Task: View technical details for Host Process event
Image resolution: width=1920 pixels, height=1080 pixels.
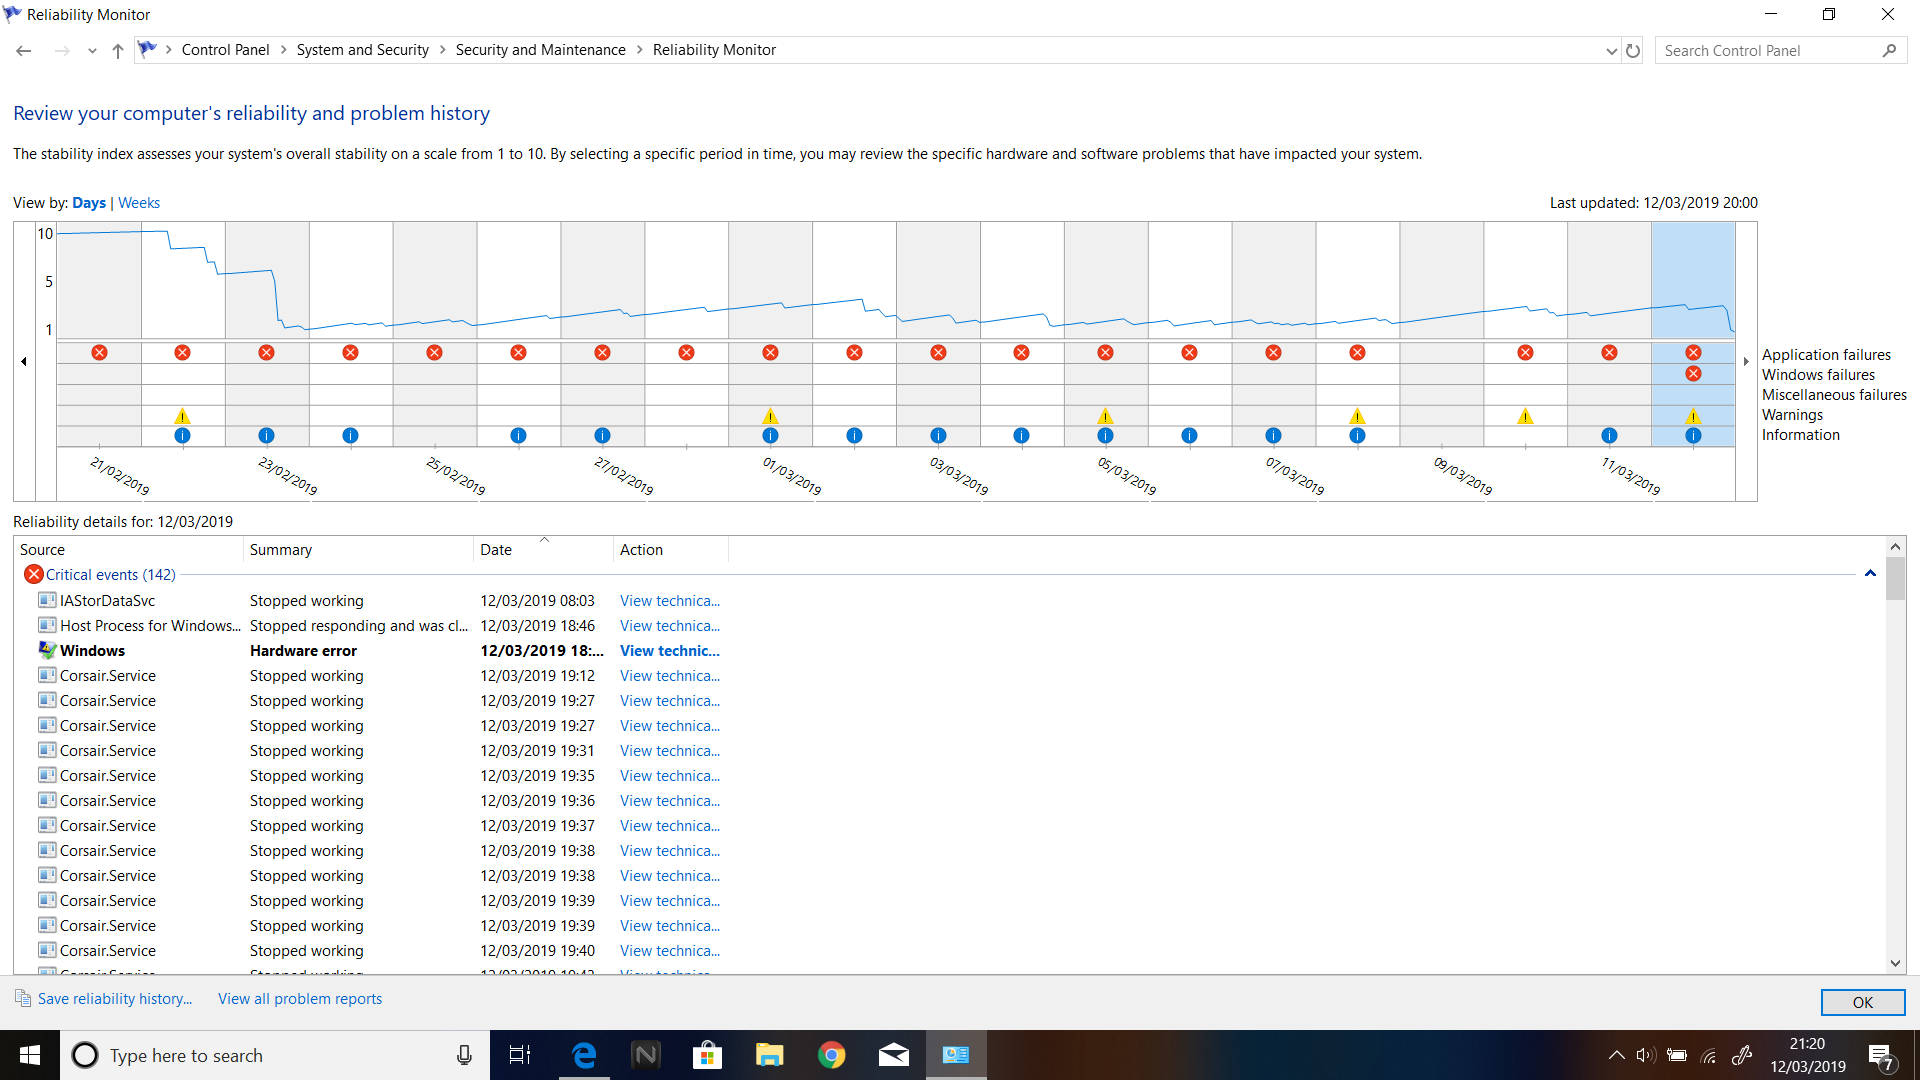Action: (x=670, y=626)
